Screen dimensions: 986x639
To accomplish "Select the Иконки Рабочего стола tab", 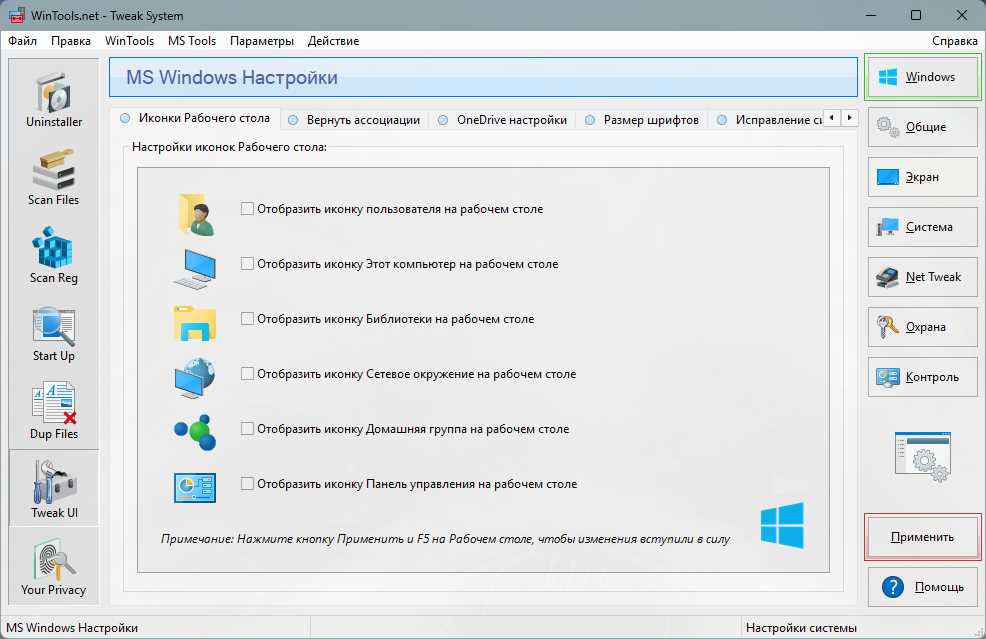I will pos(195,118).
